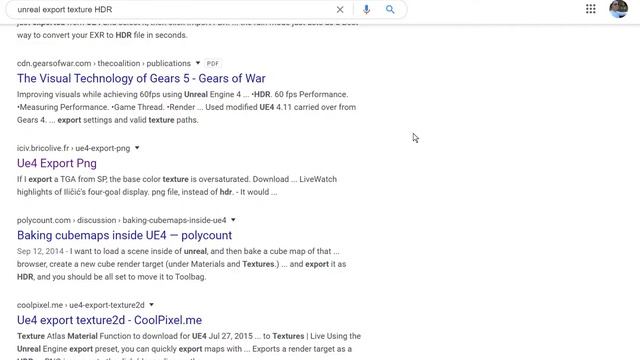Click the cdn.gearsofwar.com breadcrumb URL
The height and width of the screenshot is (360, 640).
(104, 63)
